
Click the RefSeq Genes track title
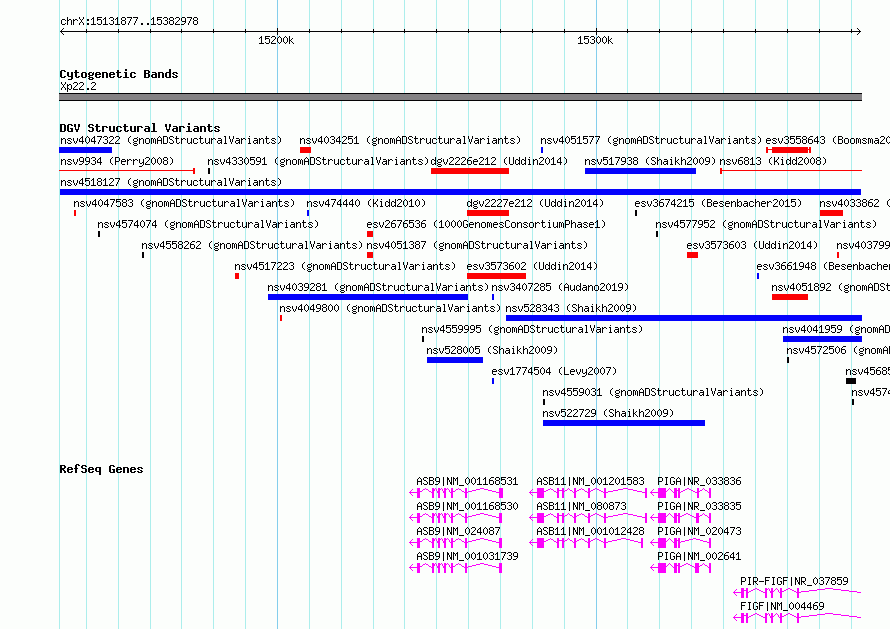point(101,469)
